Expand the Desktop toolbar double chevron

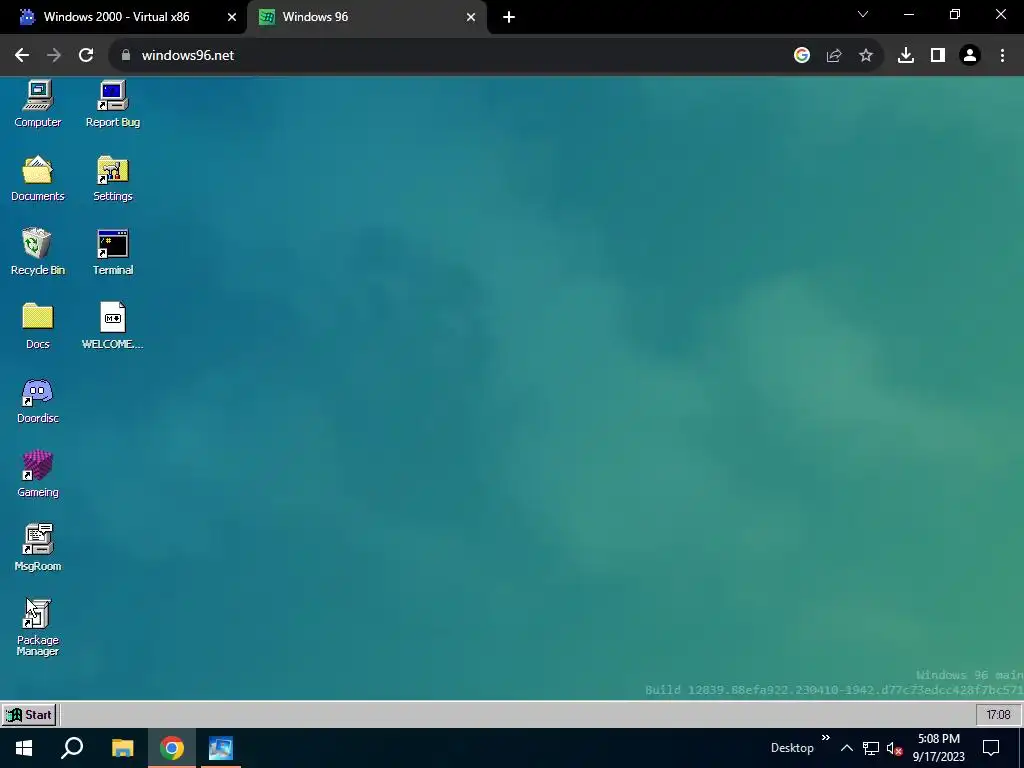pos(825,738)
